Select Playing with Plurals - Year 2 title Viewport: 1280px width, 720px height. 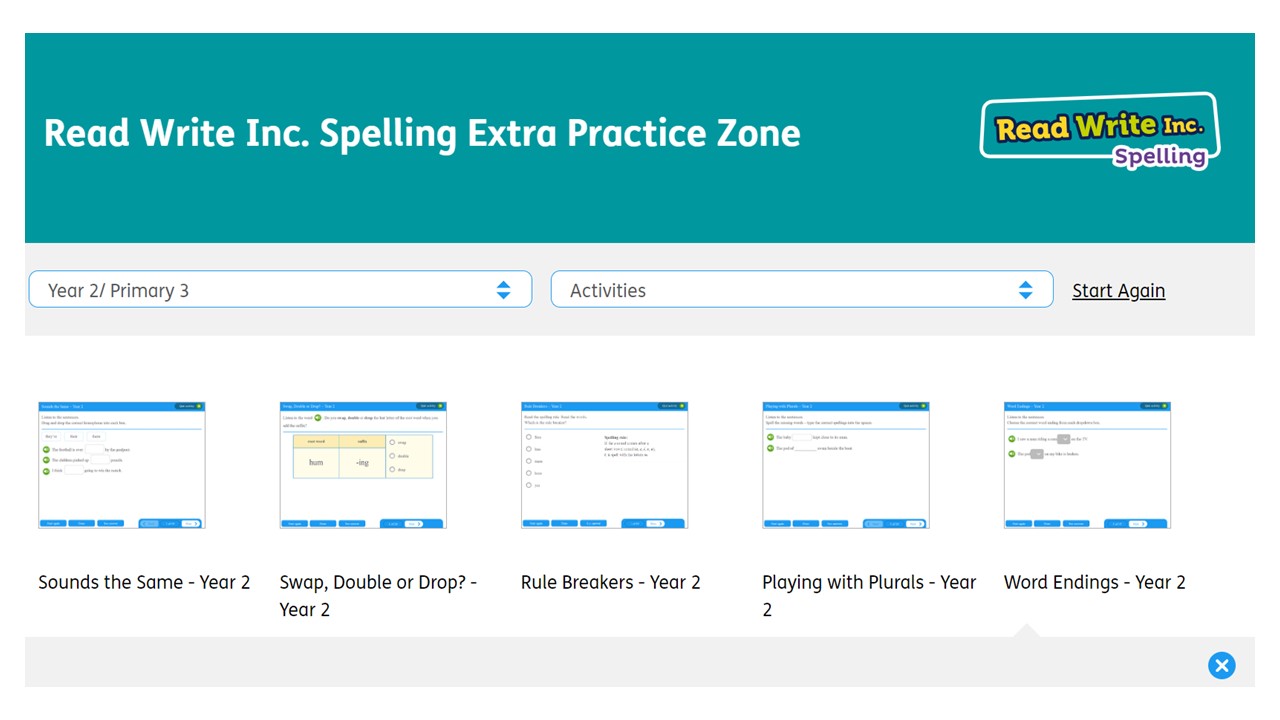click(869, 596)
